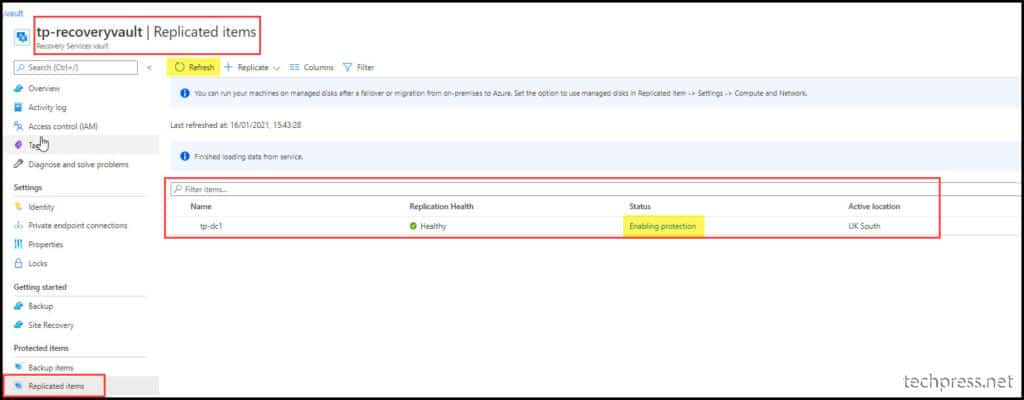Open Properties settings
This screenshot has width=1024, height=400.
[x=46, y=244]
